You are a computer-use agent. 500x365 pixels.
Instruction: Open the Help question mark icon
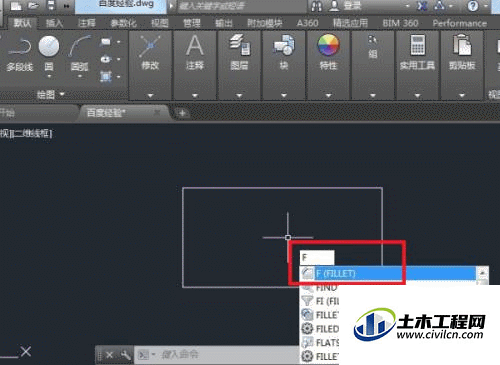coord(473,6)
